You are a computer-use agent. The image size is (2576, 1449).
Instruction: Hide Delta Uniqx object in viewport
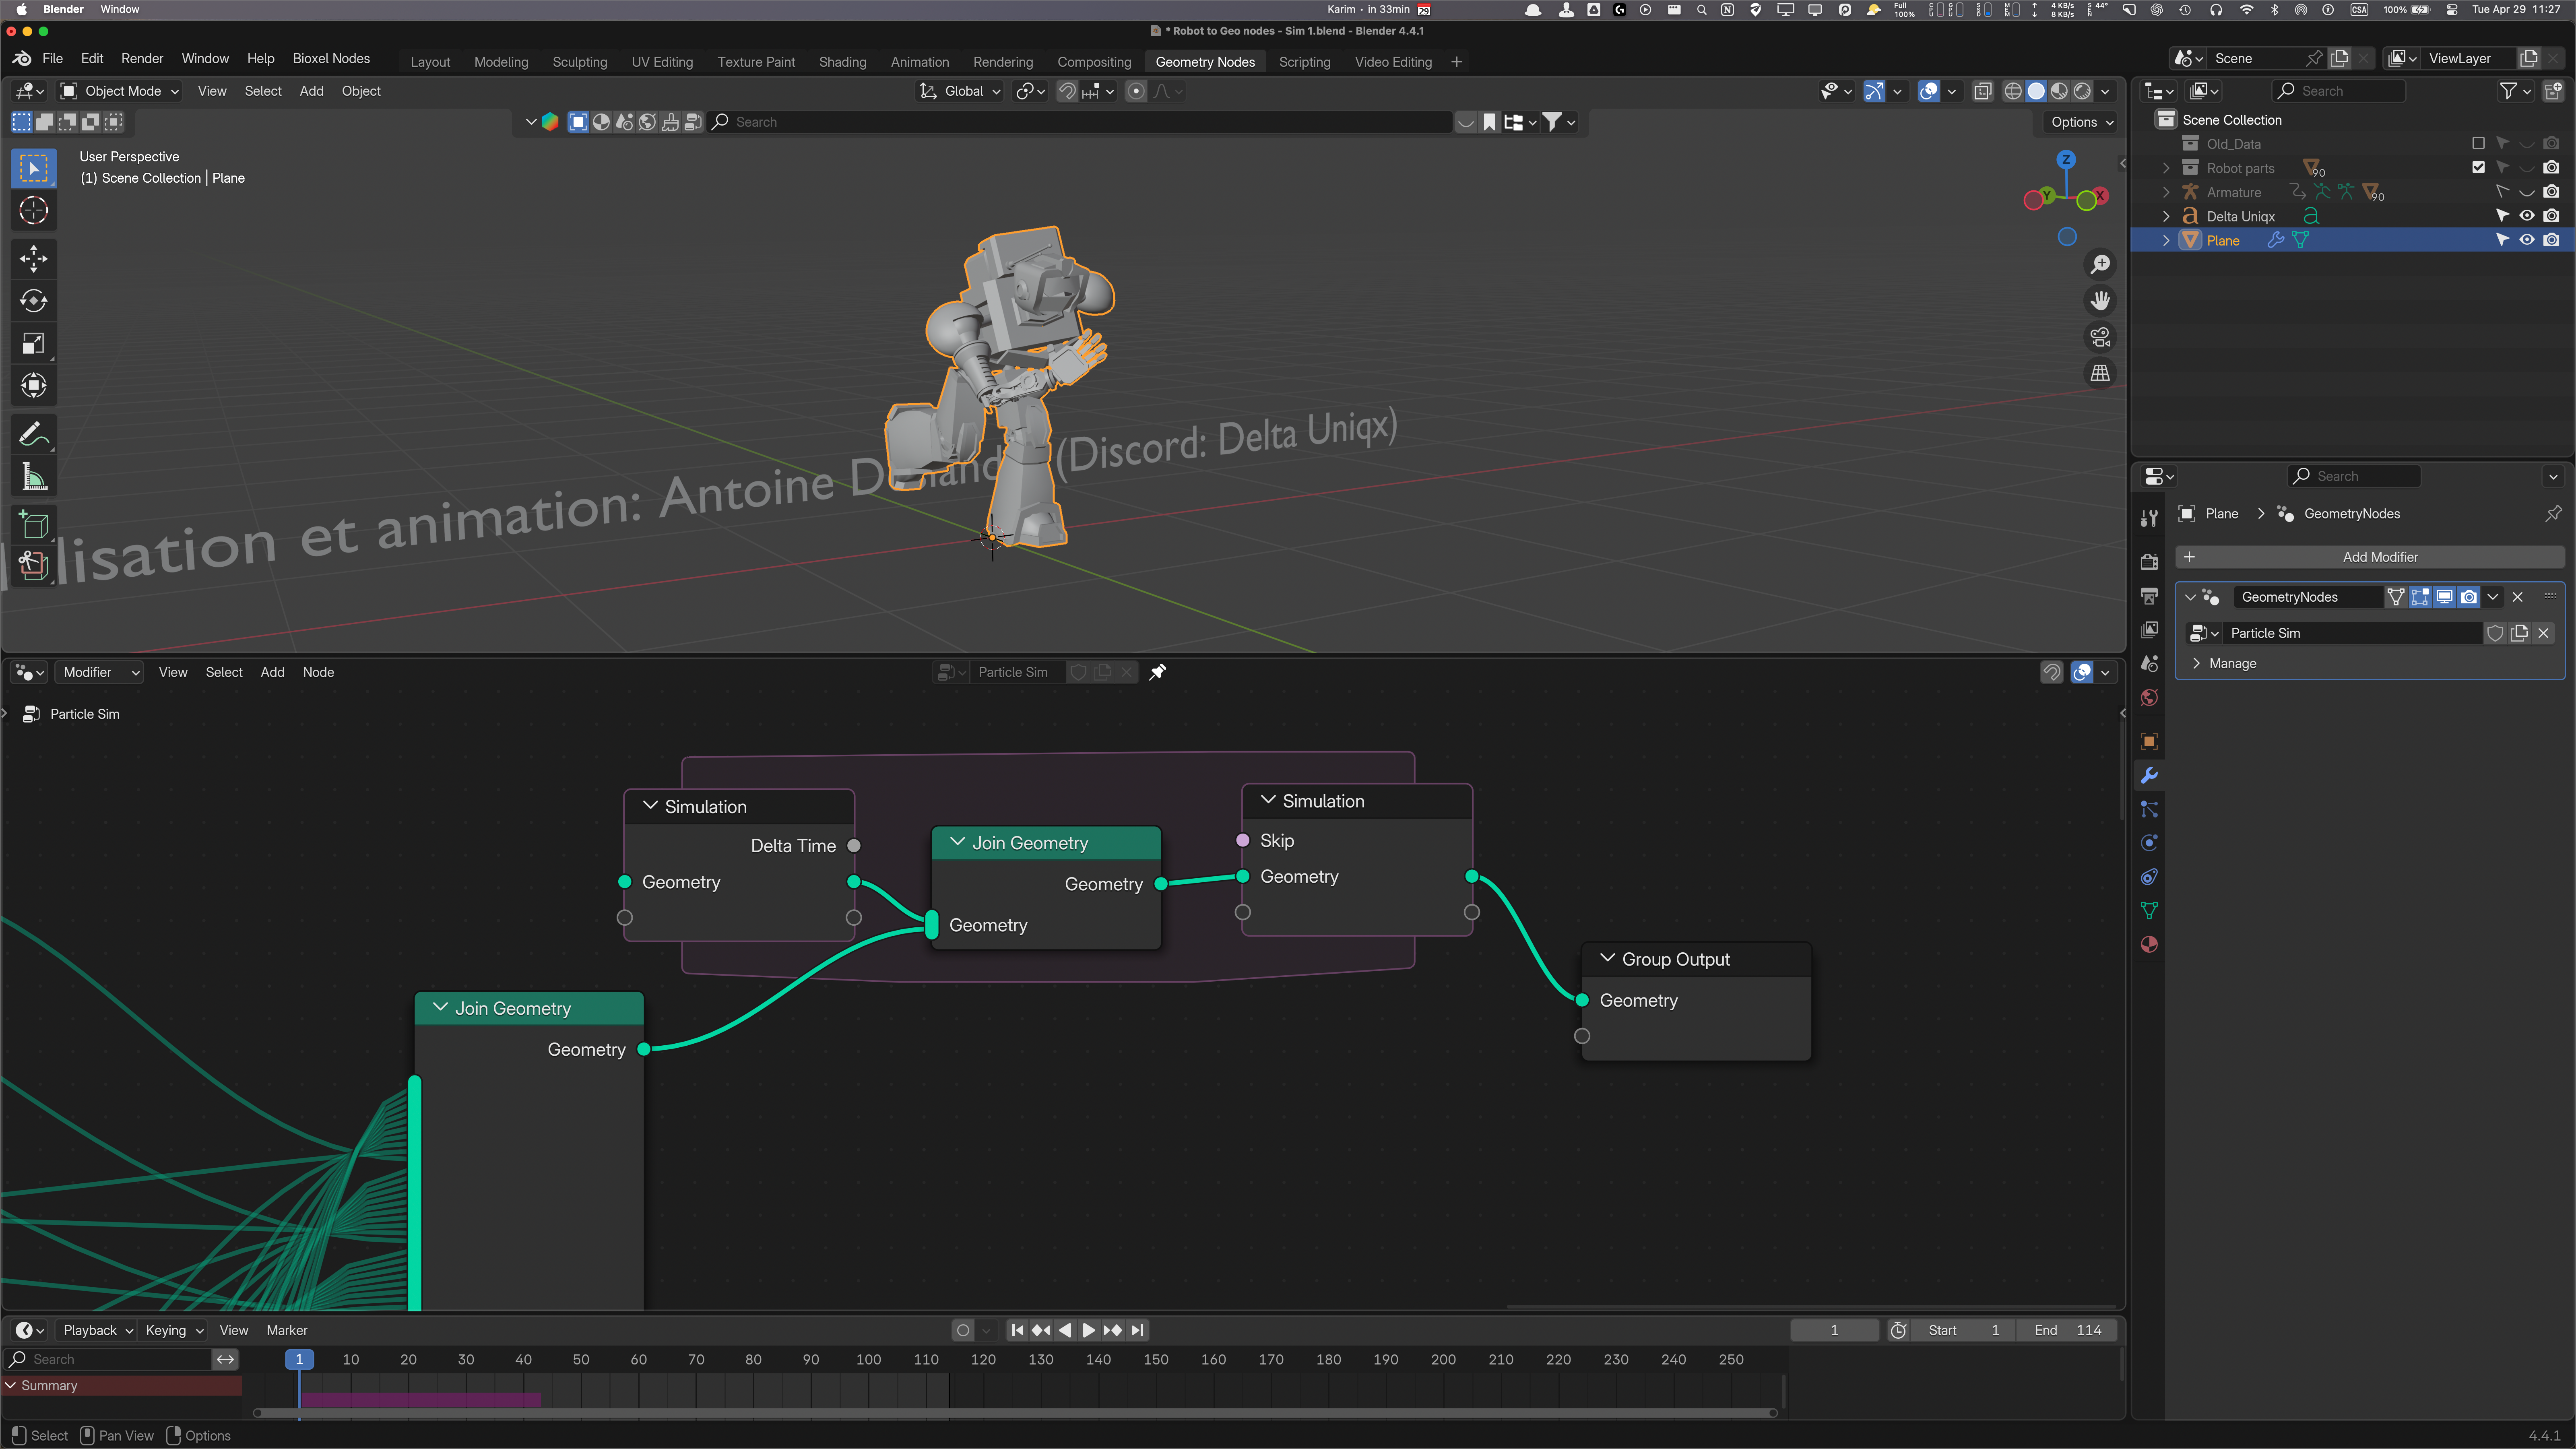[x=2527, y=216]
